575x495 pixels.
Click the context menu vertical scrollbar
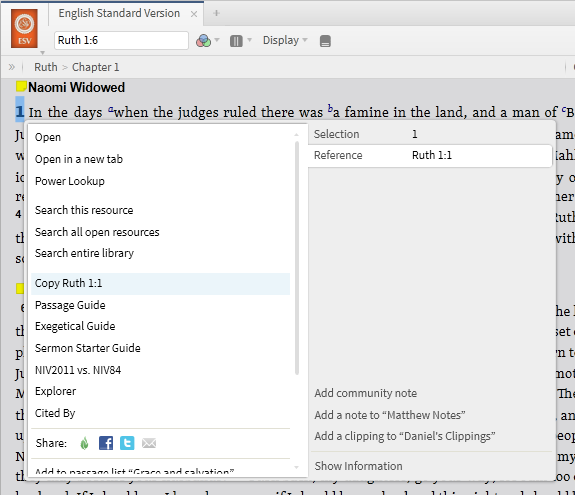tap(297, 258)
